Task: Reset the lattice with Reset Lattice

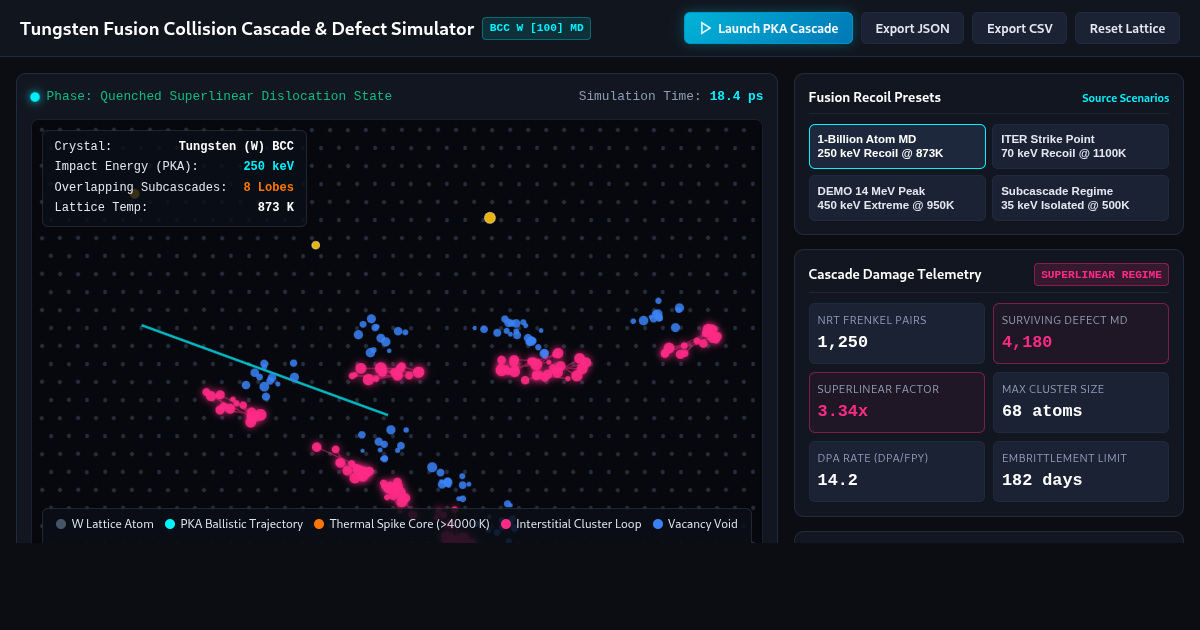Action: coord(1127,28)
